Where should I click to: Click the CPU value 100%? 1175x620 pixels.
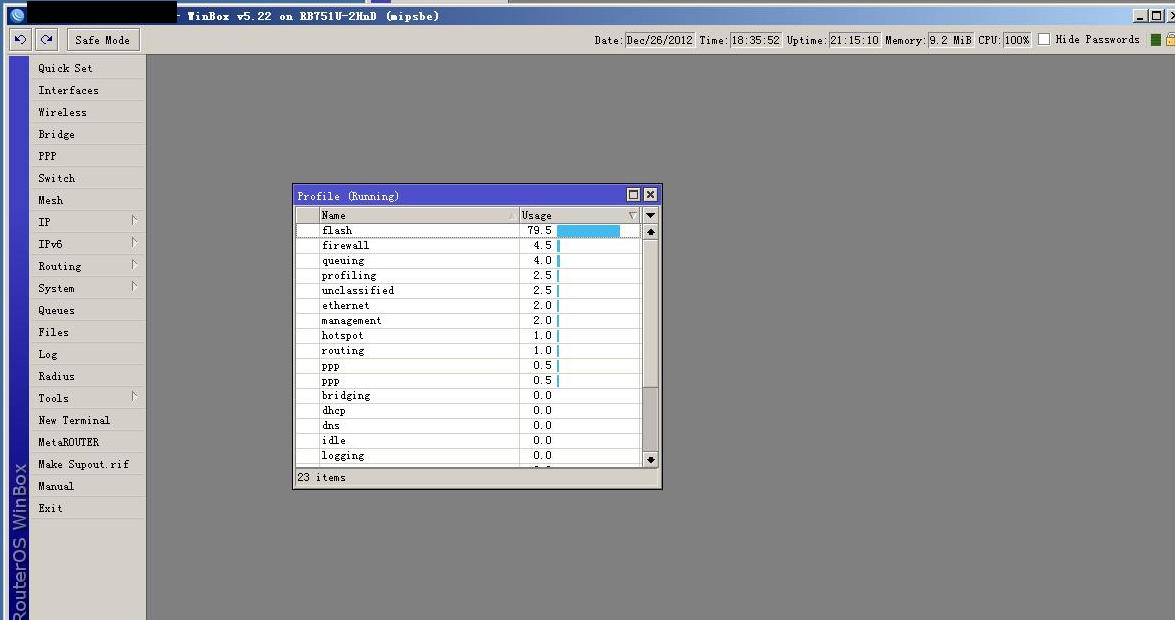click(x=1017, y=40)
